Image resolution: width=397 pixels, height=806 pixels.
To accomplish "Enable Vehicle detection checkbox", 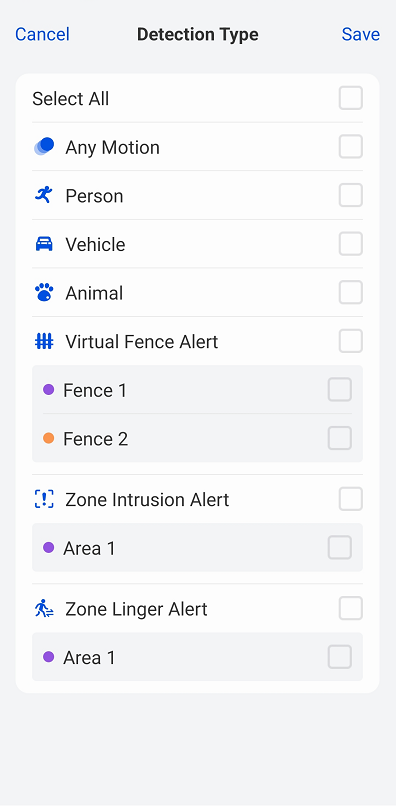I will click(351, 244).
